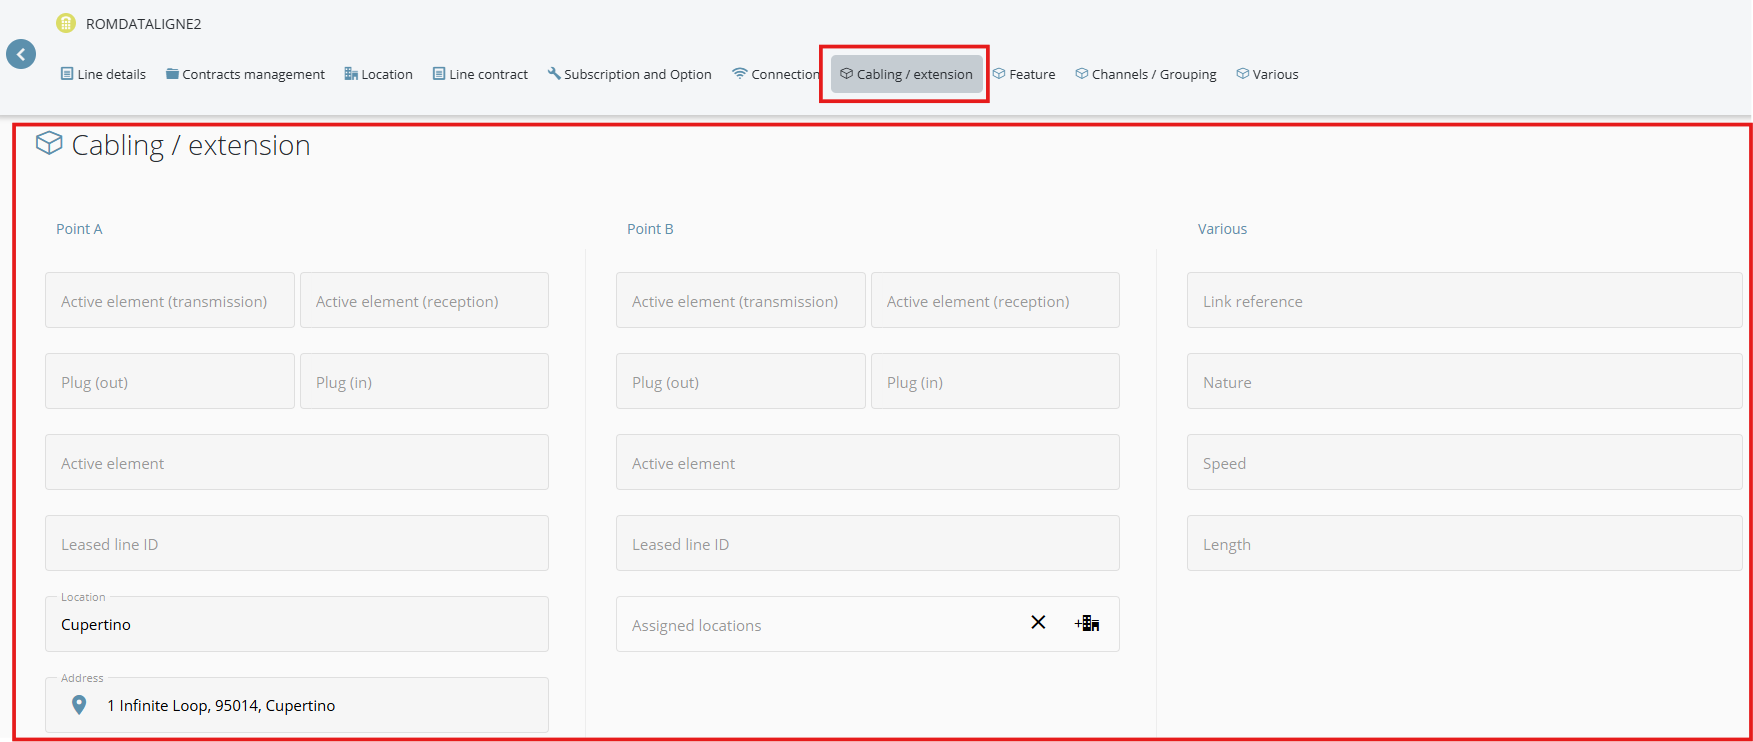Clear assigned locations with the X icon
Viewport: 1753px width, 742px height.
point(1038,623)
